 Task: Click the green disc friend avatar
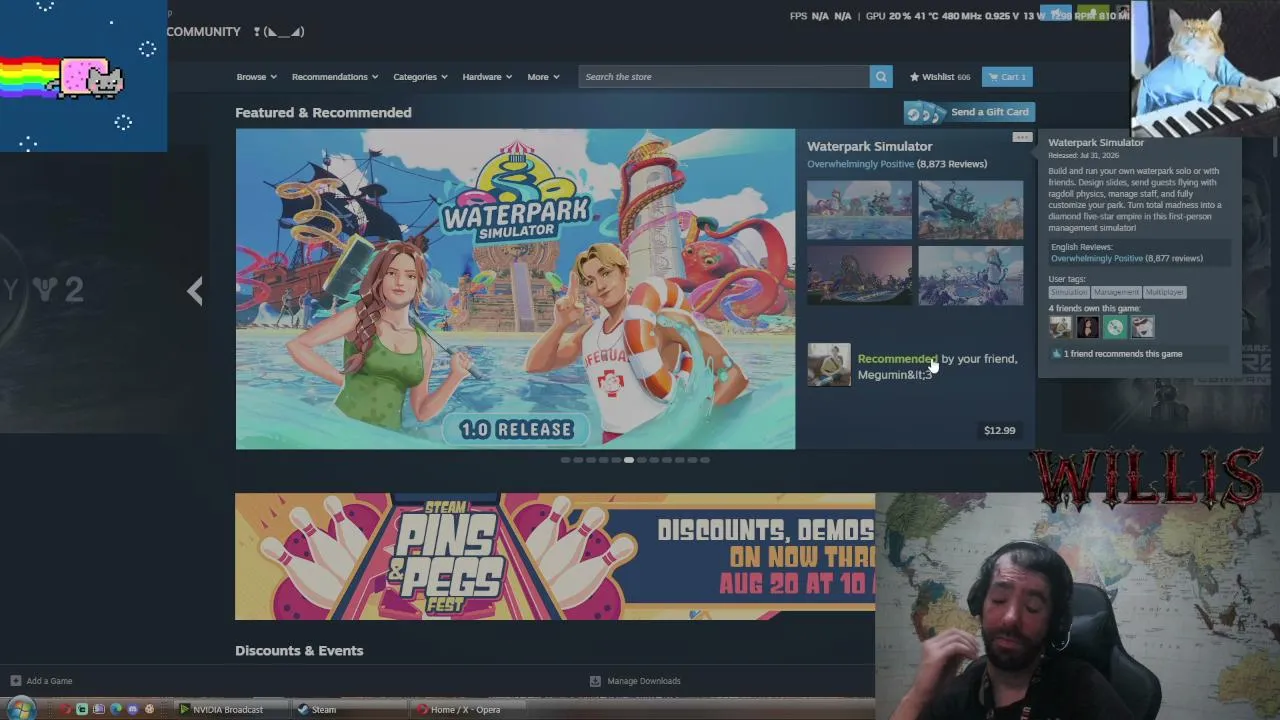(1115, 327)
